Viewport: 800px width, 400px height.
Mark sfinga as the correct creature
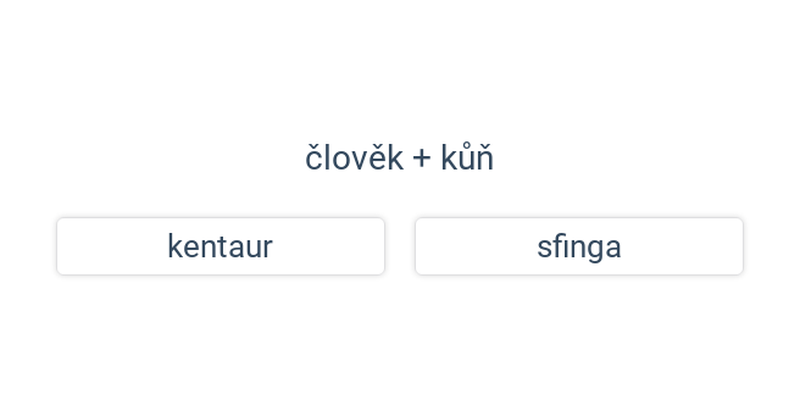[579, 246]
